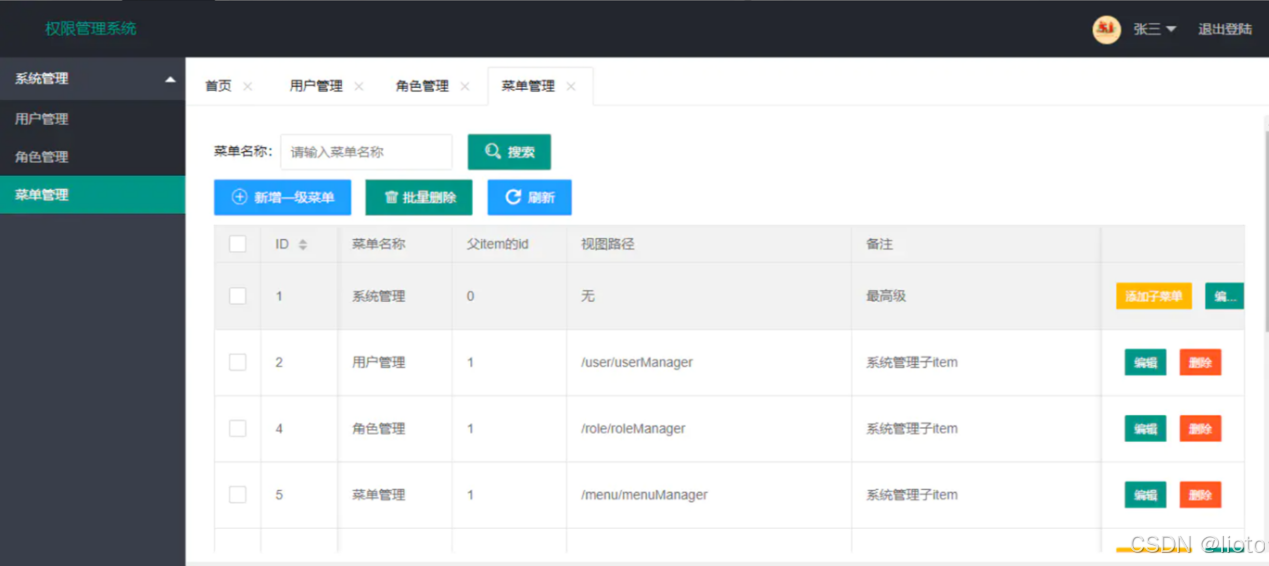Click the 搜索 search button

click(509, 152)
